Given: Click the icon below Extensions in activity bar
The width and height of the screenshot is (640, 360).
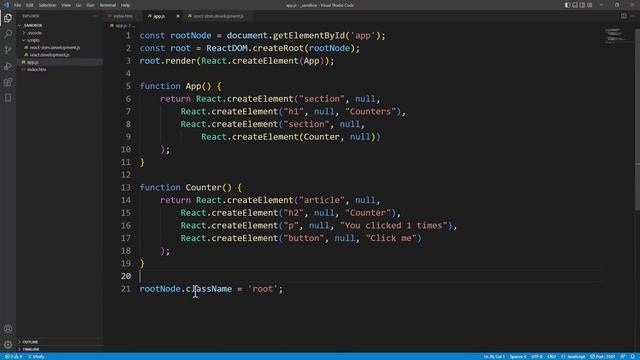Looking at the screenshot, I should click(x=8, y=98).
